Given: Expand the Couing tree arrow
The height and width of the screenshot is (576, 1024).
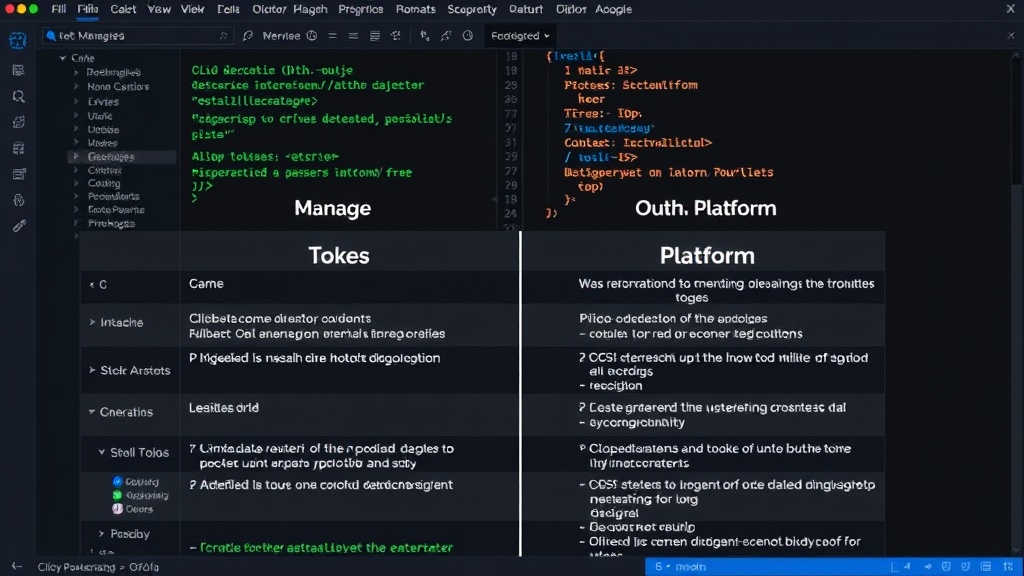Looking at the screenshot, I should click(76, 184).
